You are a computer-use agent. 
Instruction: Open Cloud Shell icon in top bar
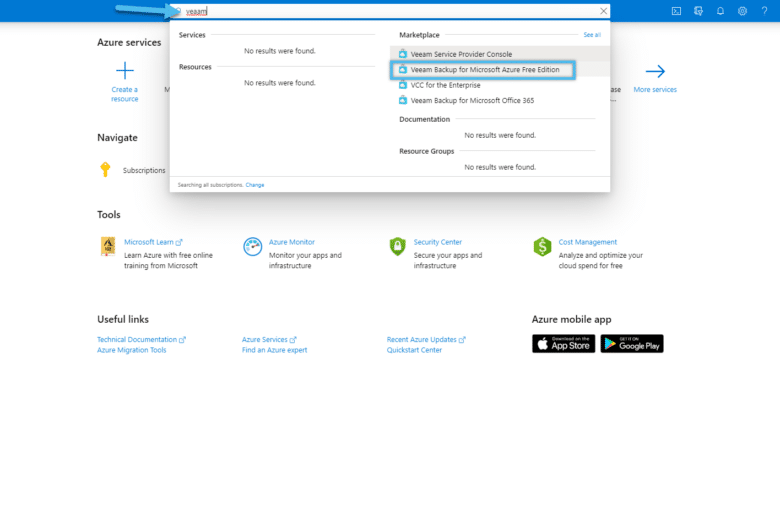tap(676, 11)
